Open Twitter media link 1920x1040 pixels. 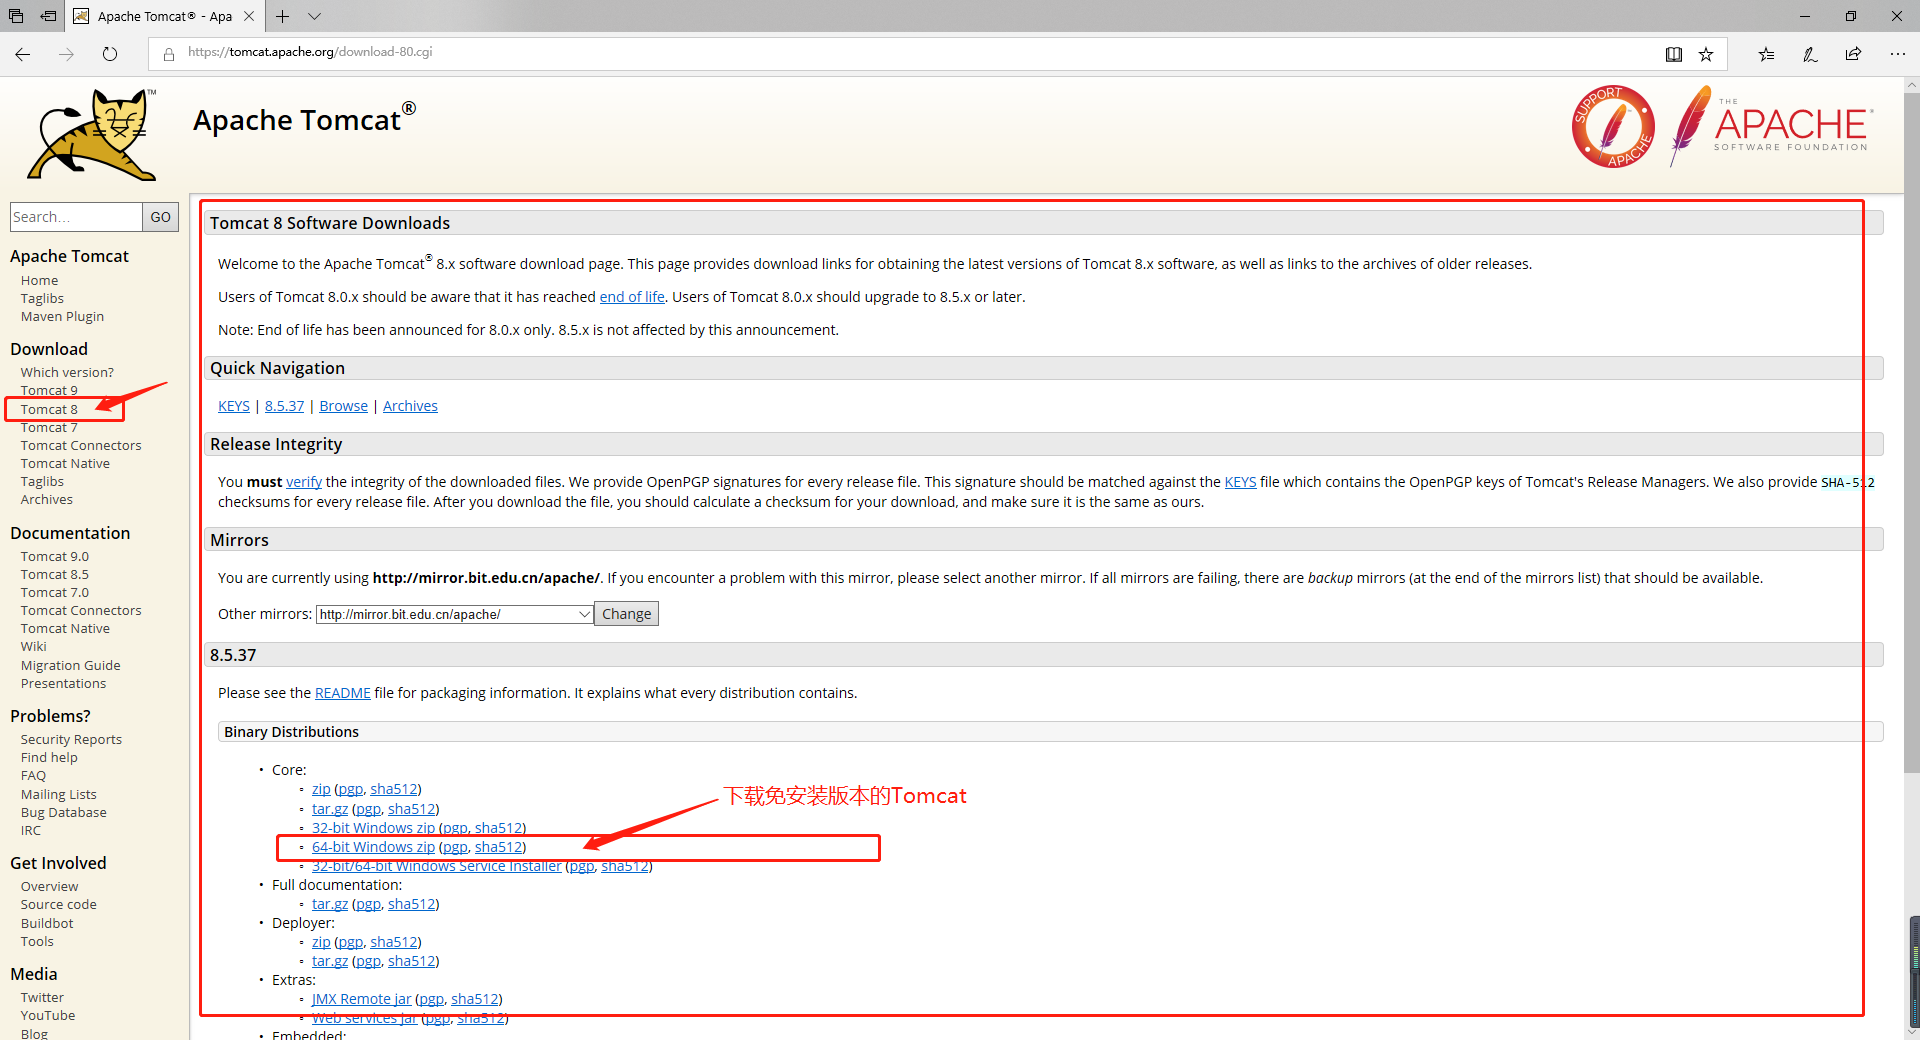click(42, 998)
